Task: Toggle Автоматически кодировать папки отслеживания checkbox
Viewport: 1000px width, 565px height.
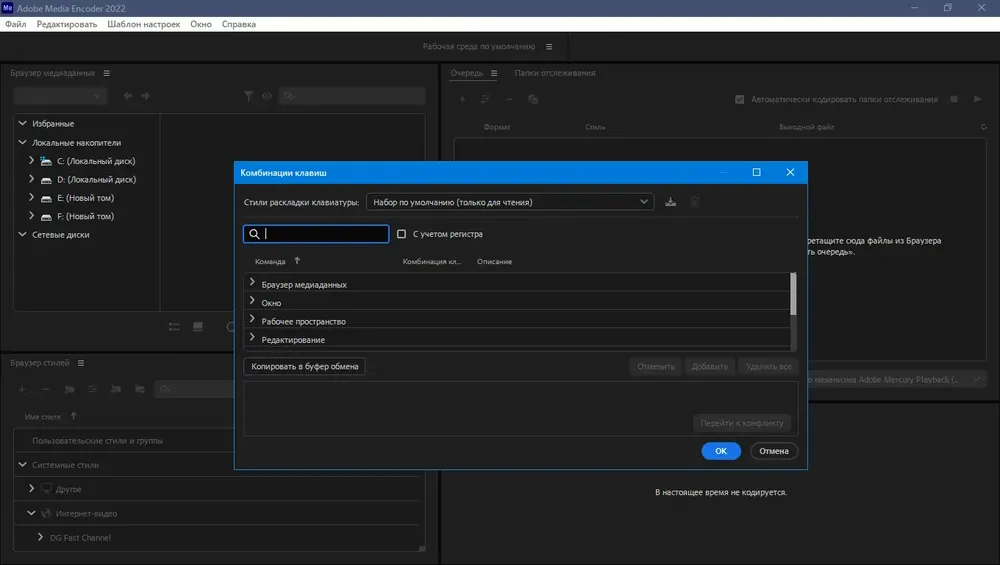Action: click(x=739, y=99)
